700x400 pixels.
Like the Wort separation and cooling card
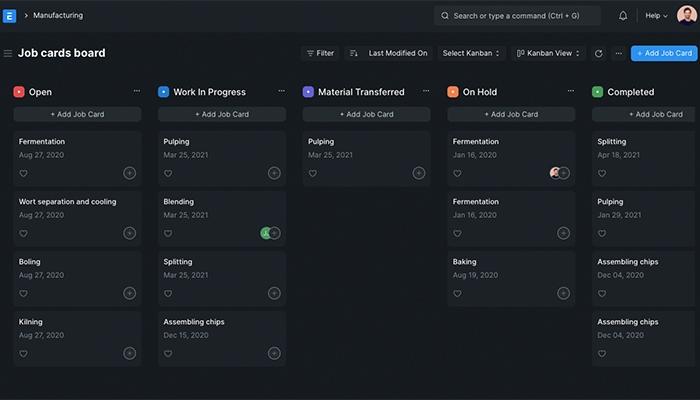(23, 233)
